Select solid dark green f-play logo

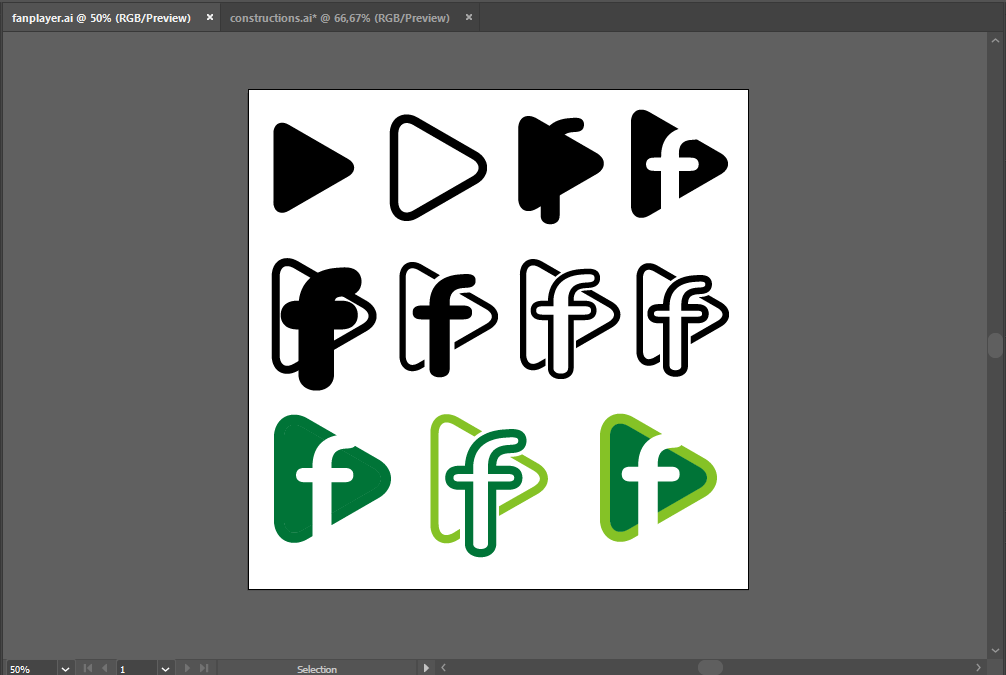click(332, 479)
